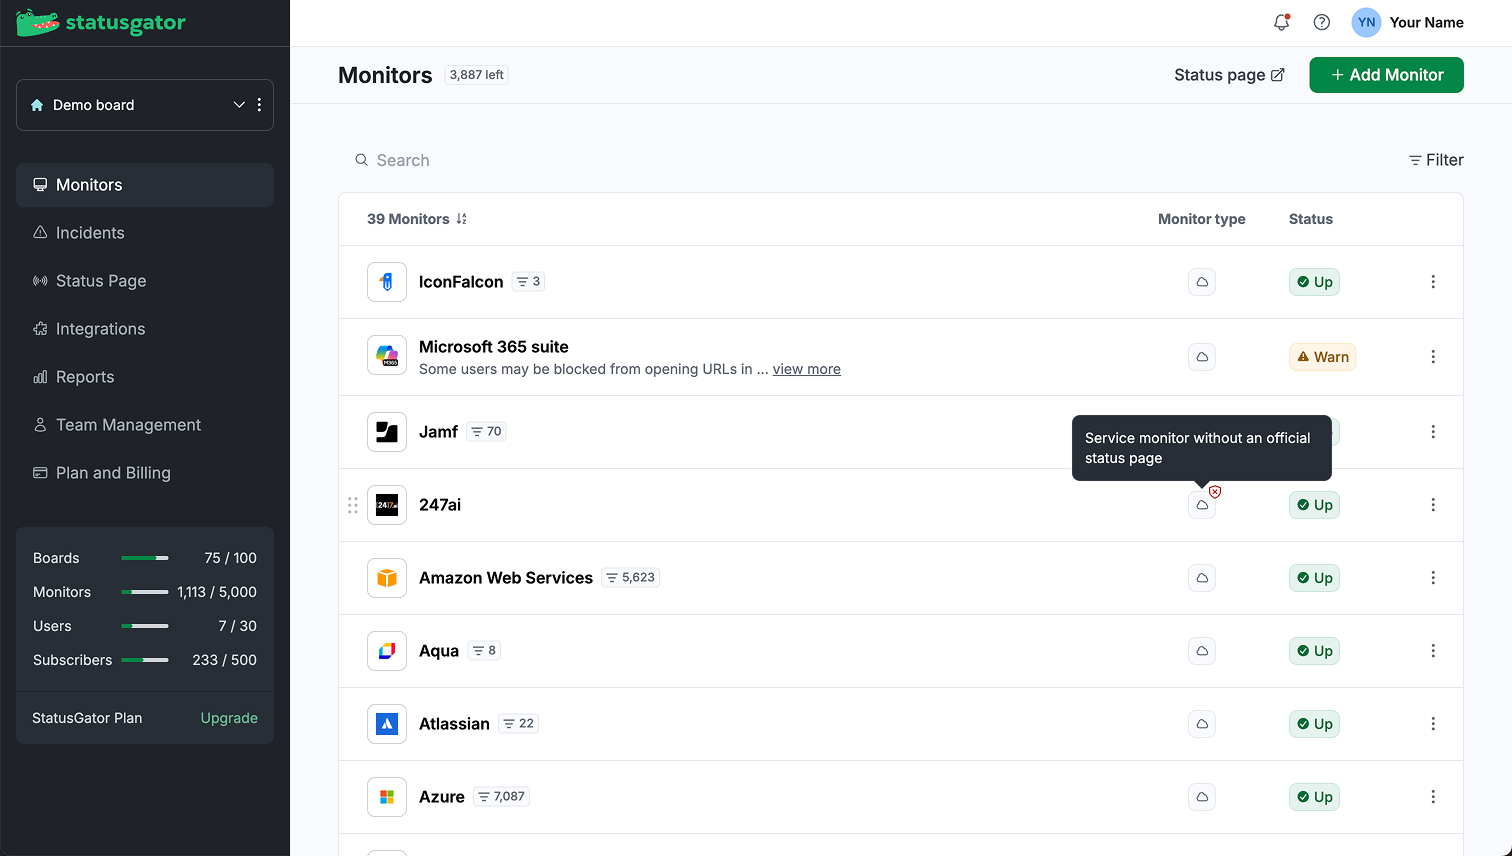Image resolution: width=1512 pixels, height=856 pixels.
Task: Open Plan and Billing in sidebar
Action: [145, 473]
